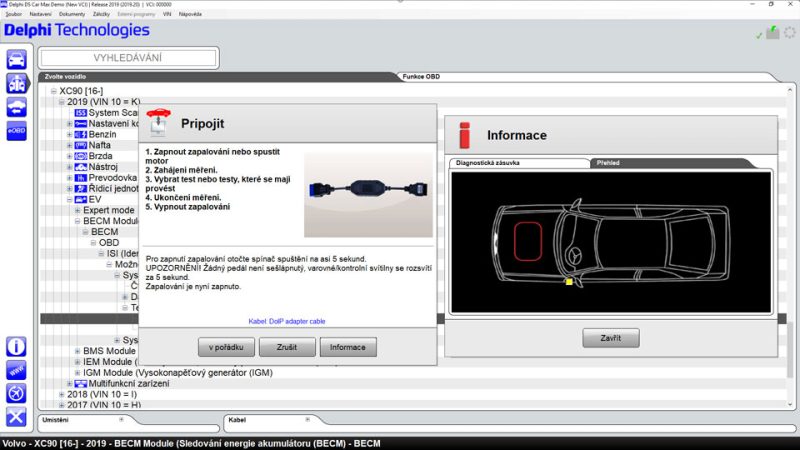Expand the Benzín tree node
The width and height of the screenshot is (800, 450).
click(69, 134)
